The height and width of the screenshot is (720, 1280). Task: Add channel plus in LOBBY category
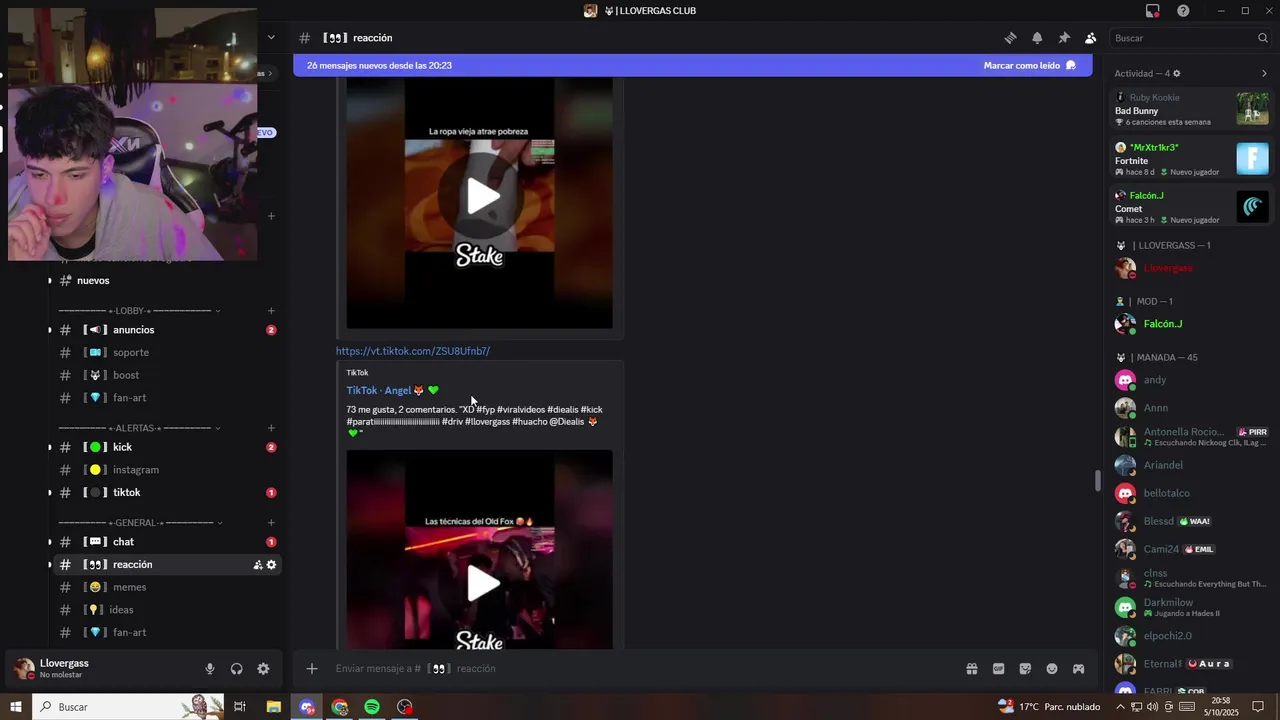click(271, 311)
